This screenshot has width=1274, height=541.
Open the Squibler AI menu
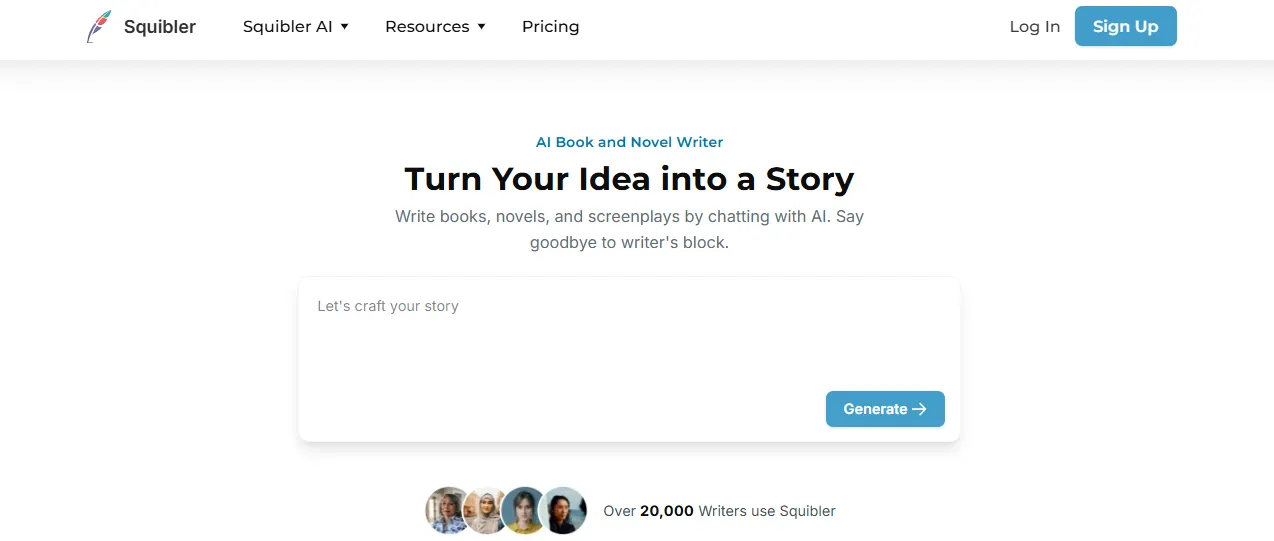click(x=288, y=27)
